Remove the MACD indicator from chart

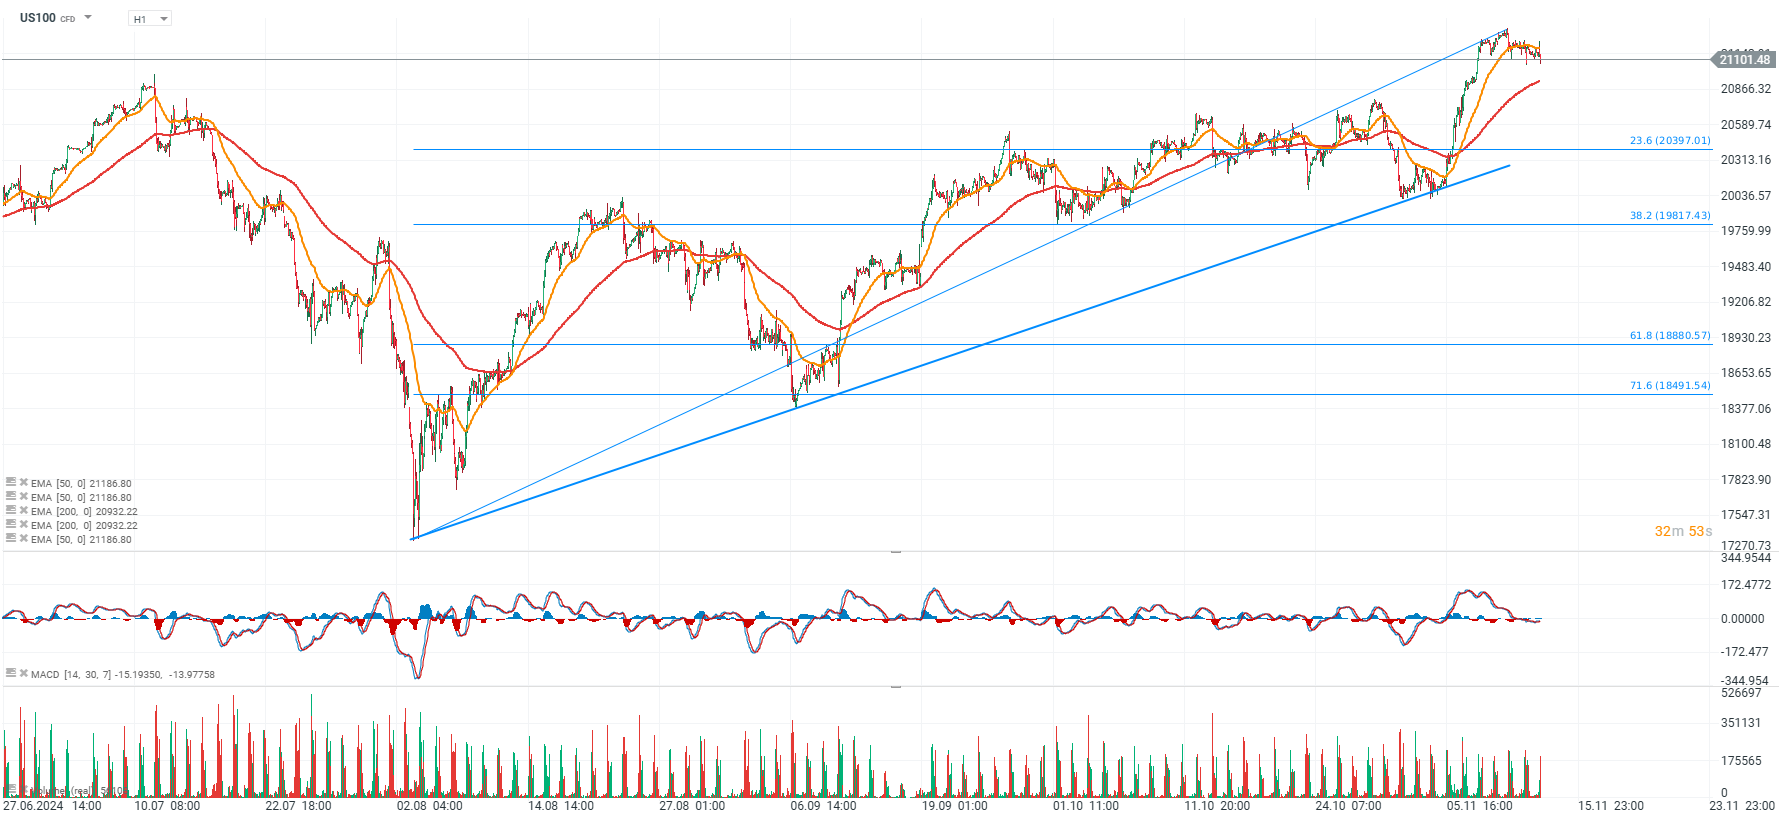click(x=23, y=673)
